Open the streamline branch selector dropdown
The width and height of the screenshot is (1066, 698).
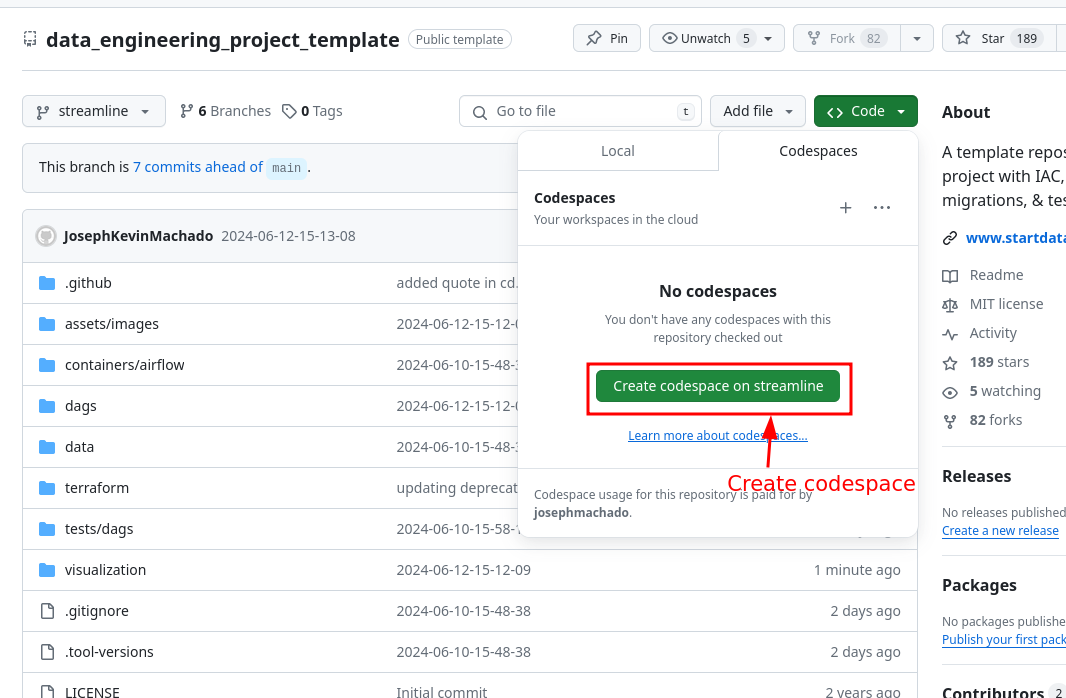coord(93,111)
